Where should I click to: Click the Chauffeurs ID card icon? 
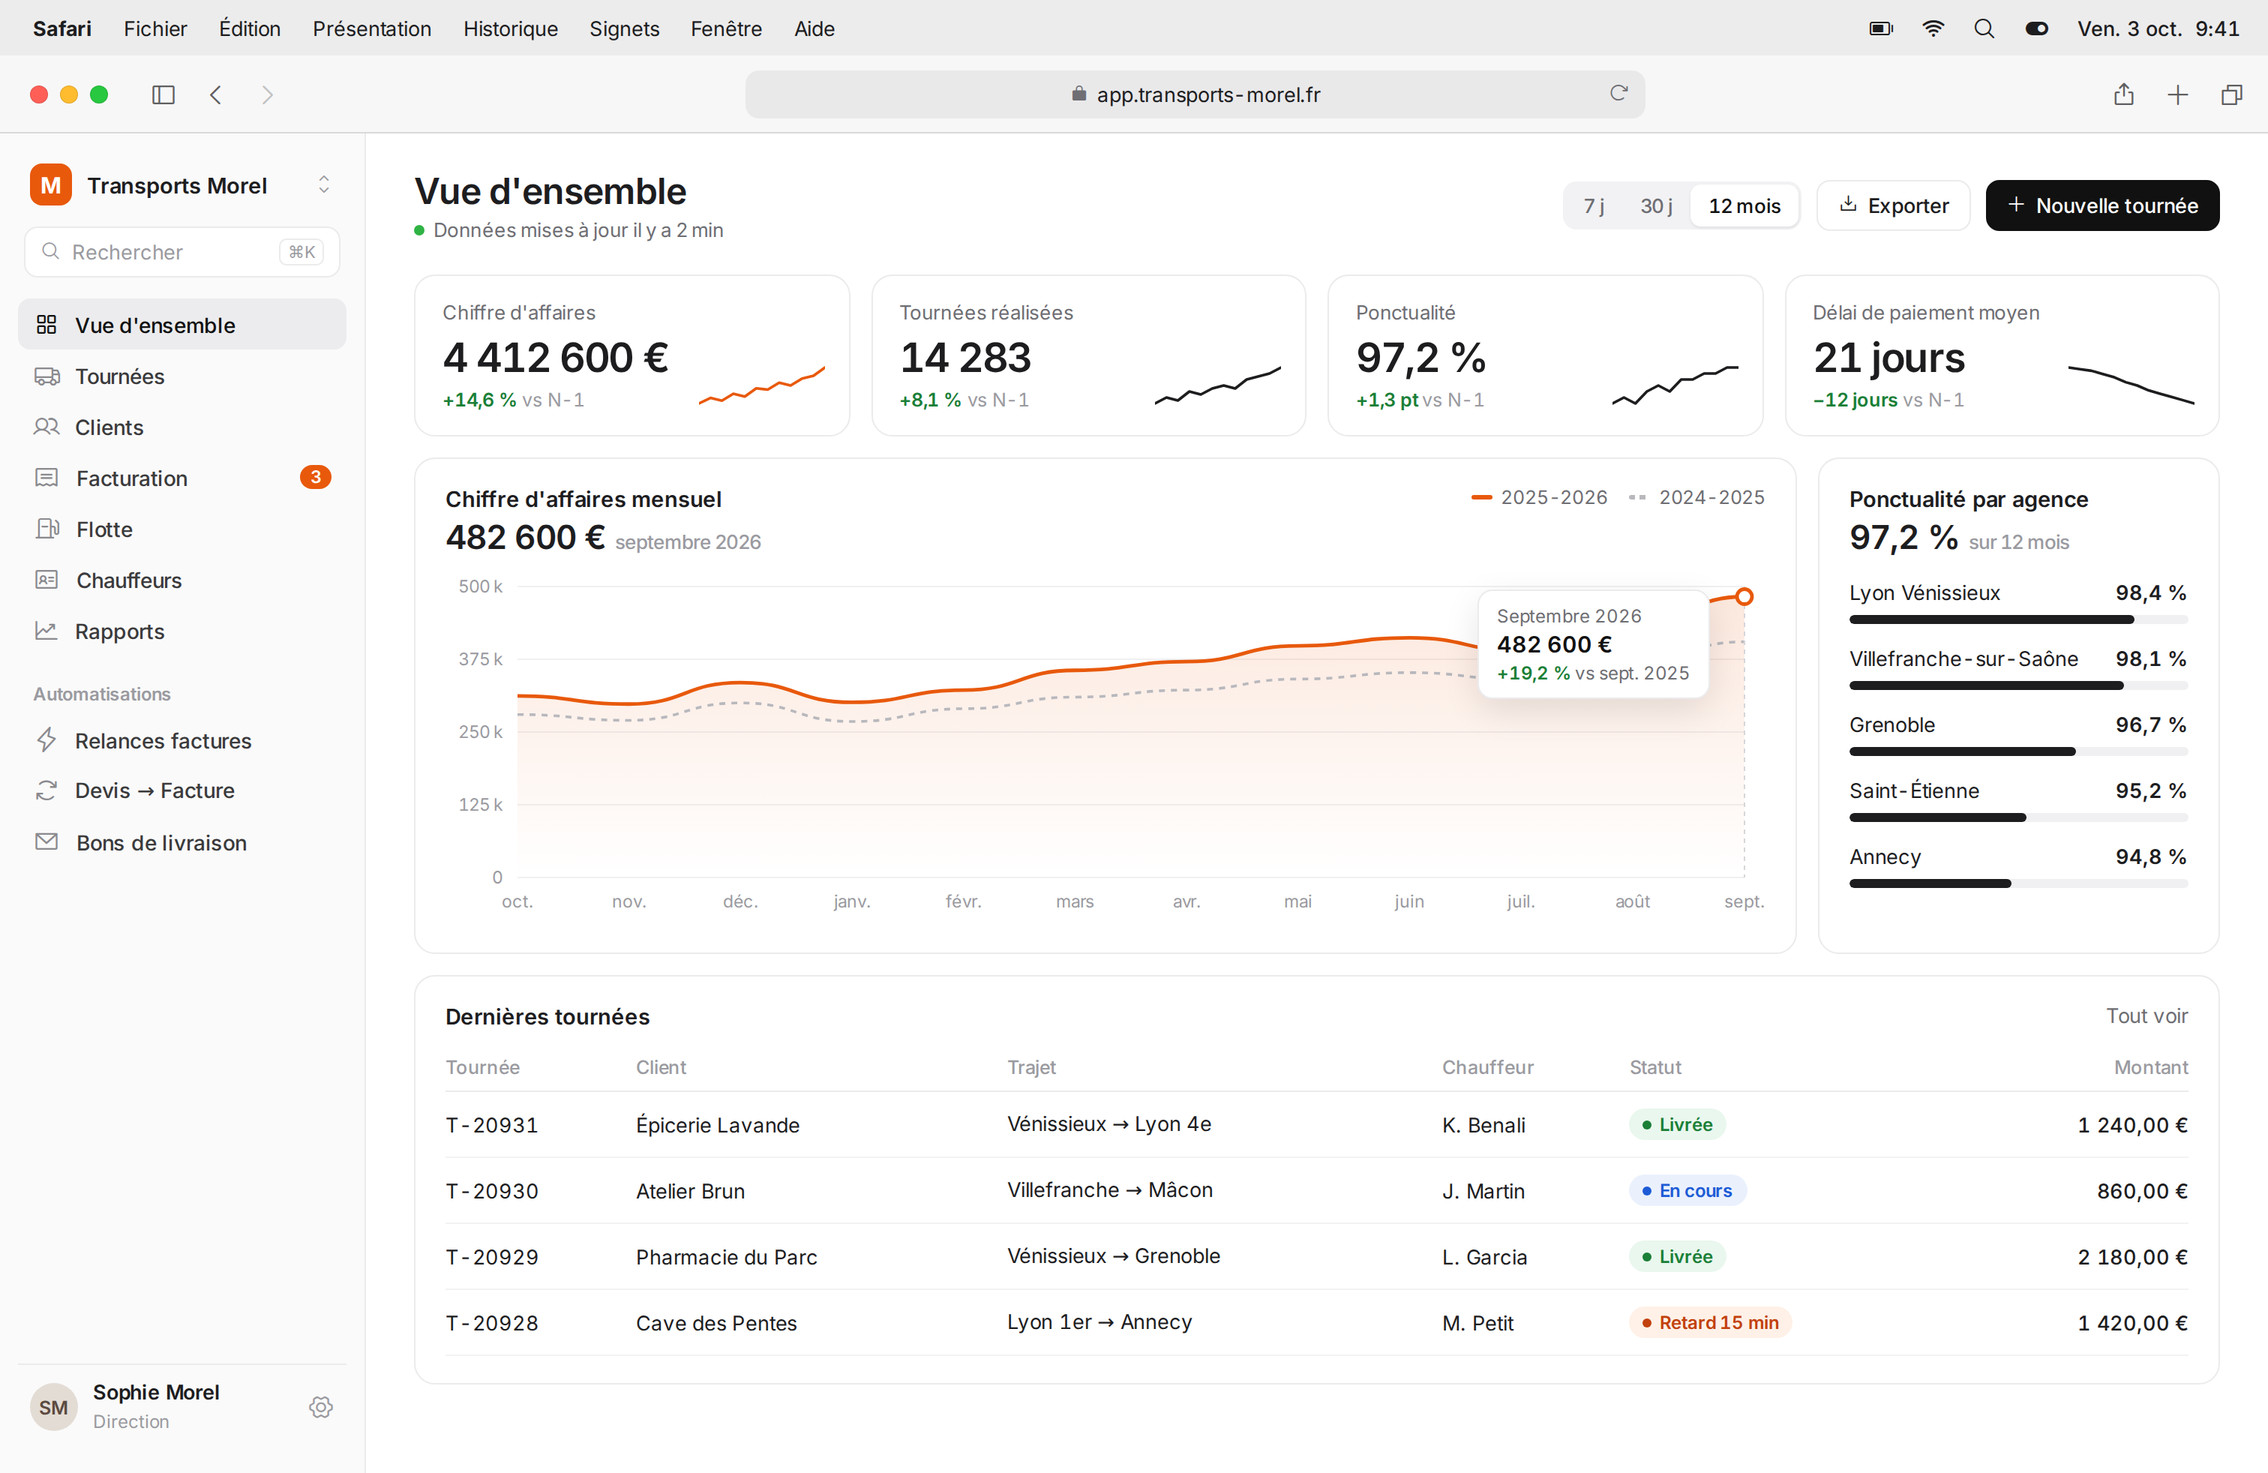(x=46, y=580)
